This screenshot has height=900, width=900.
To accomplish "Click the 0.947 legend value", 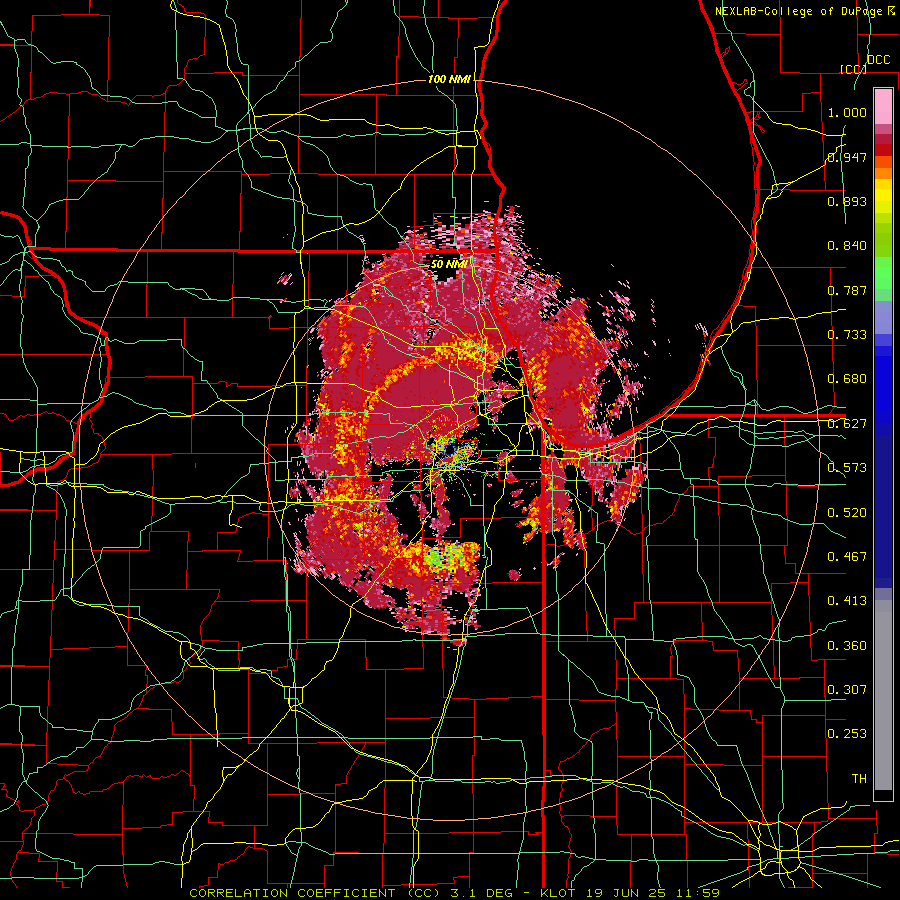I will (847, 157).
